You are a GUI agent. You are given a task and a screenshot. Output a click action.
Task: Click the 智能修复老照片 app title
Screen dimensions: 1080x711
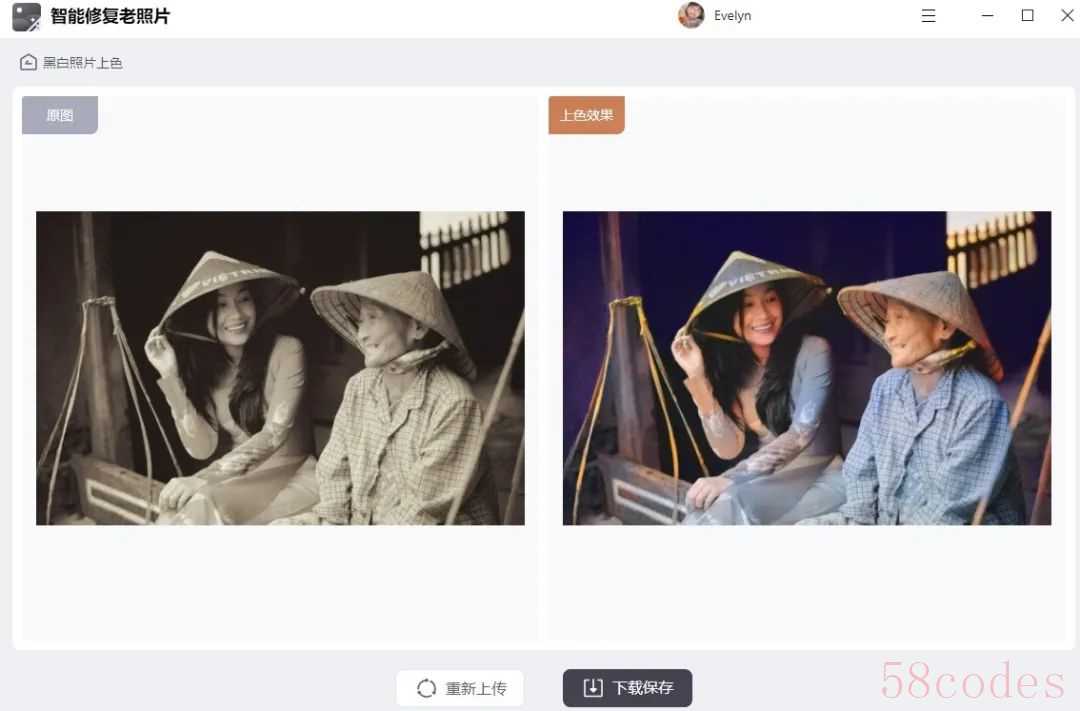pyautogui.click(x=110, y=17)
